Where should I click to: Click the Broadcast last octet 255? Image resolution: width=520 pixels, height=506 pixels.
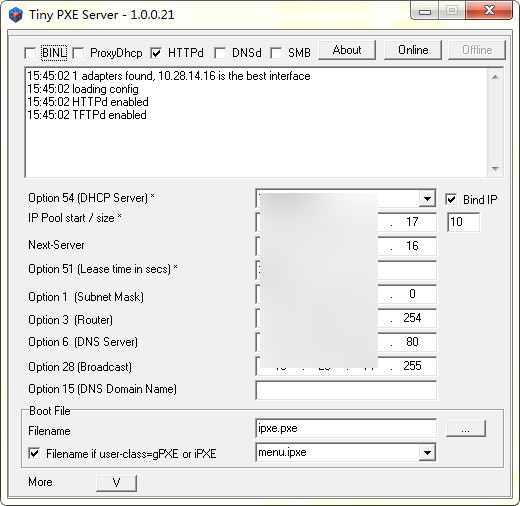point(412,366)
